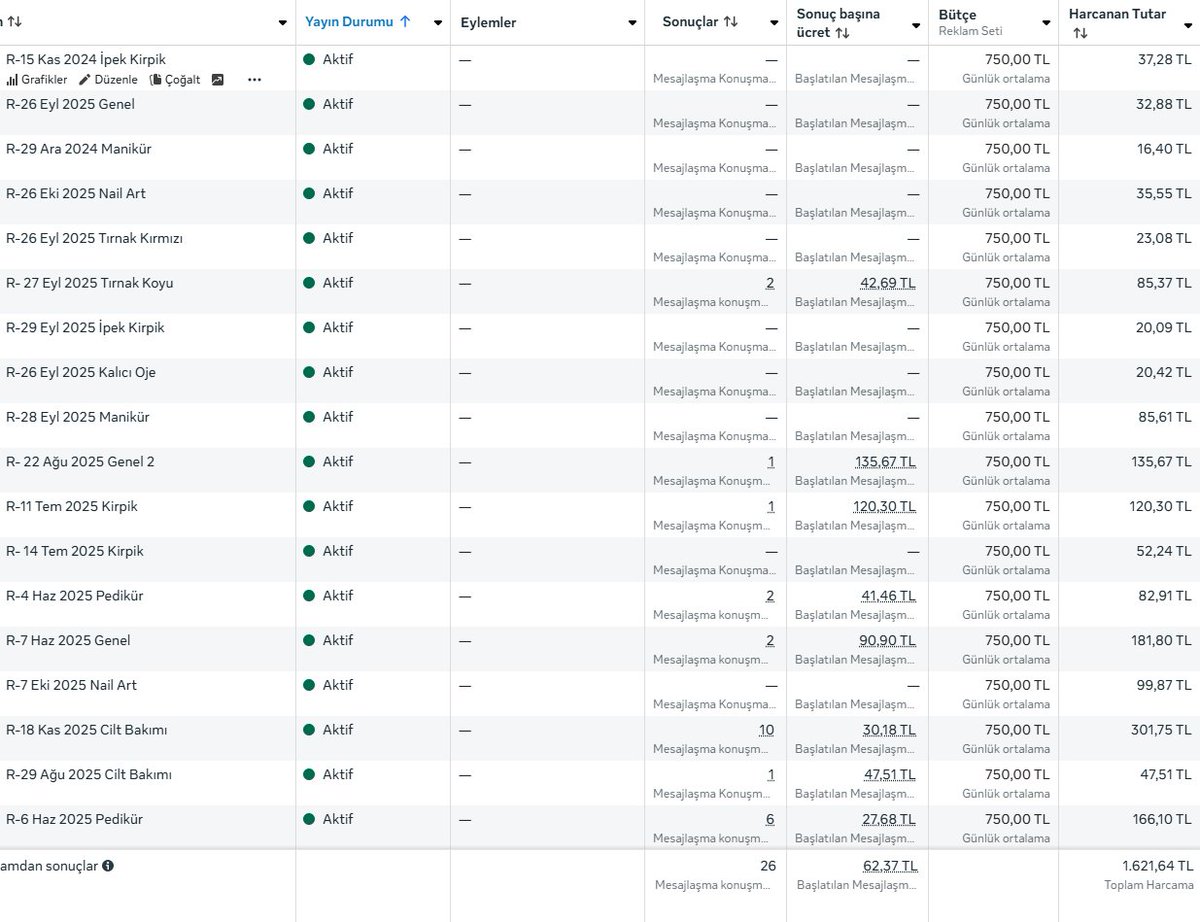This screenshot has height=922, width=1200.
Task: Select the R-7 Haz 2025 Genel row name
Action: point(68,640)
